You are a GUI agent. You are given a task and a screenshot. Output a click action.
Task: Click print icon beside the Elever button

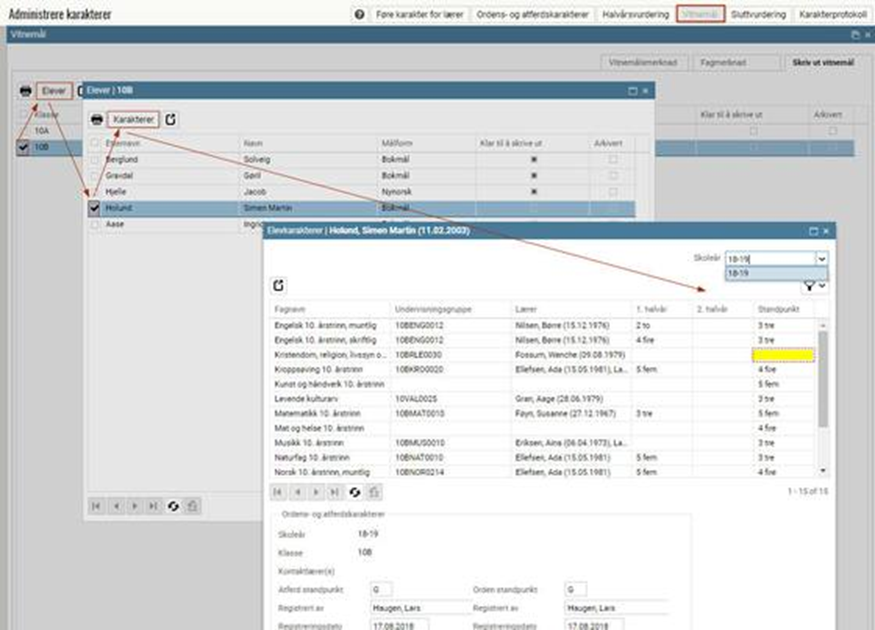(x=25, y=91)
